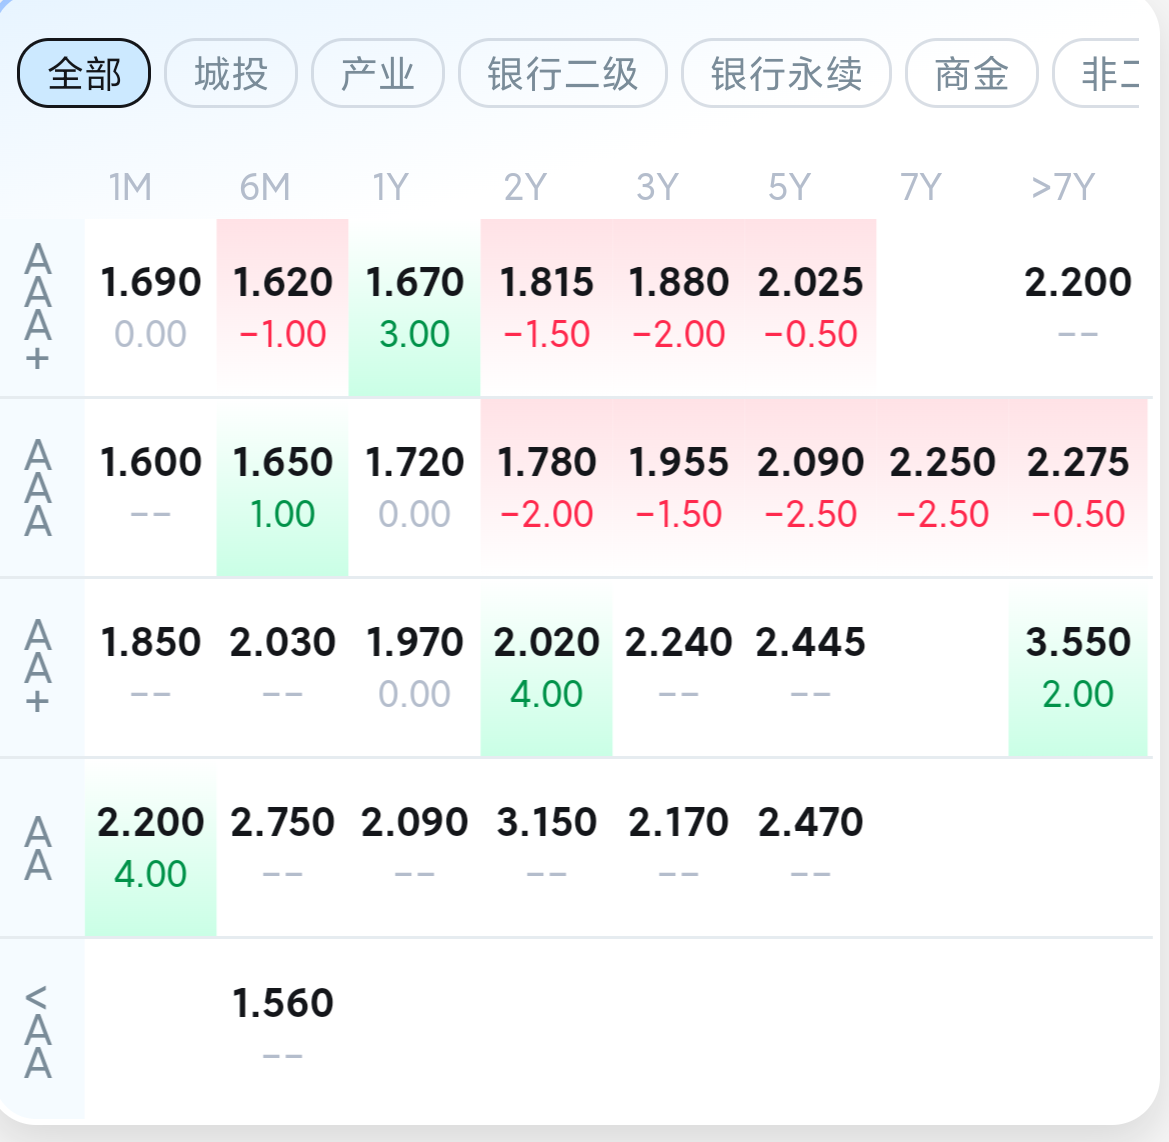Click the AA+ 2Y cell showing 2.020
Screen dimensions: 1169x1142
546,667
